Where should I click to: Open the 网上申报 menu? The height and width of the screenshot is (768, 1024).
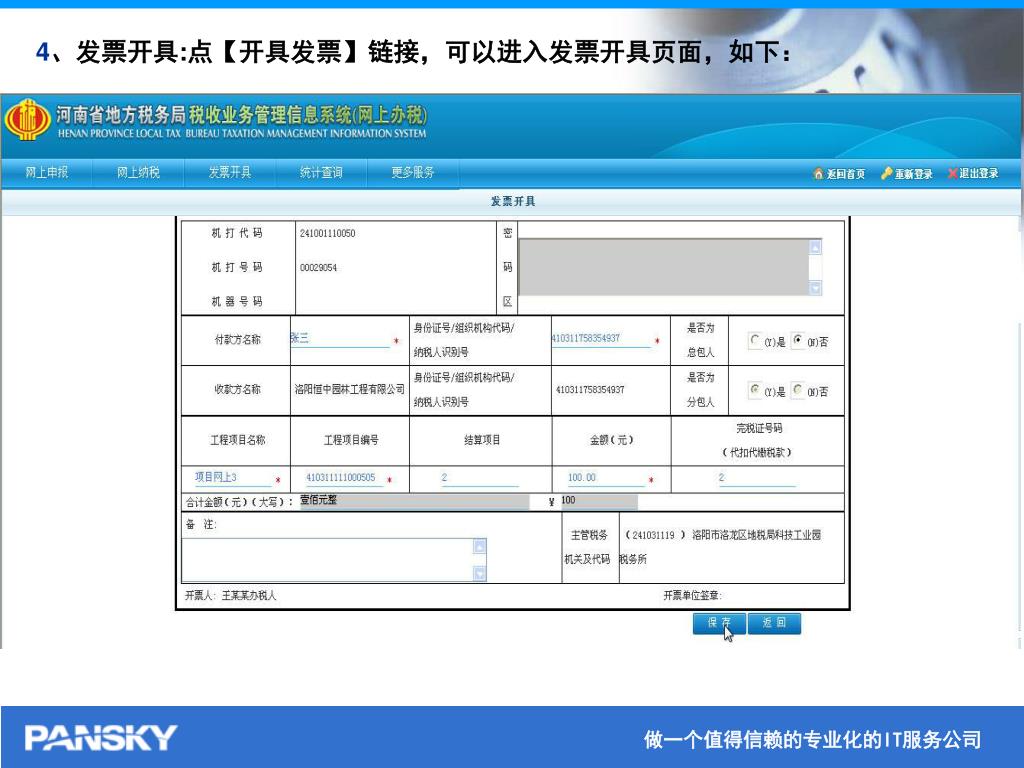46,172
